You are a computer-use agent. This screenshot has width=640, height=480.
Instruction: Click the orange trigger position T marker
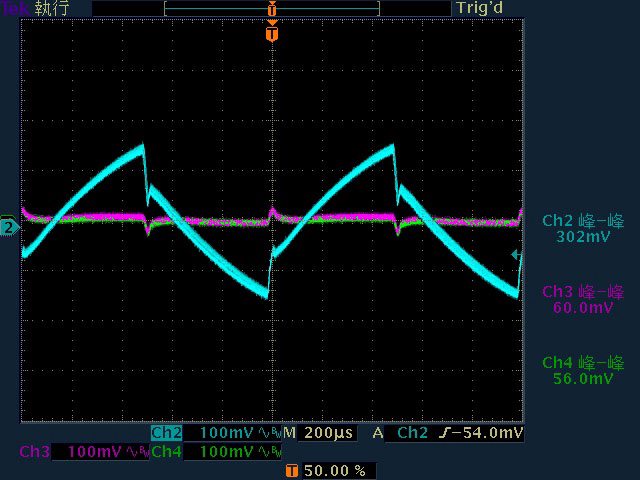[272, 34]
